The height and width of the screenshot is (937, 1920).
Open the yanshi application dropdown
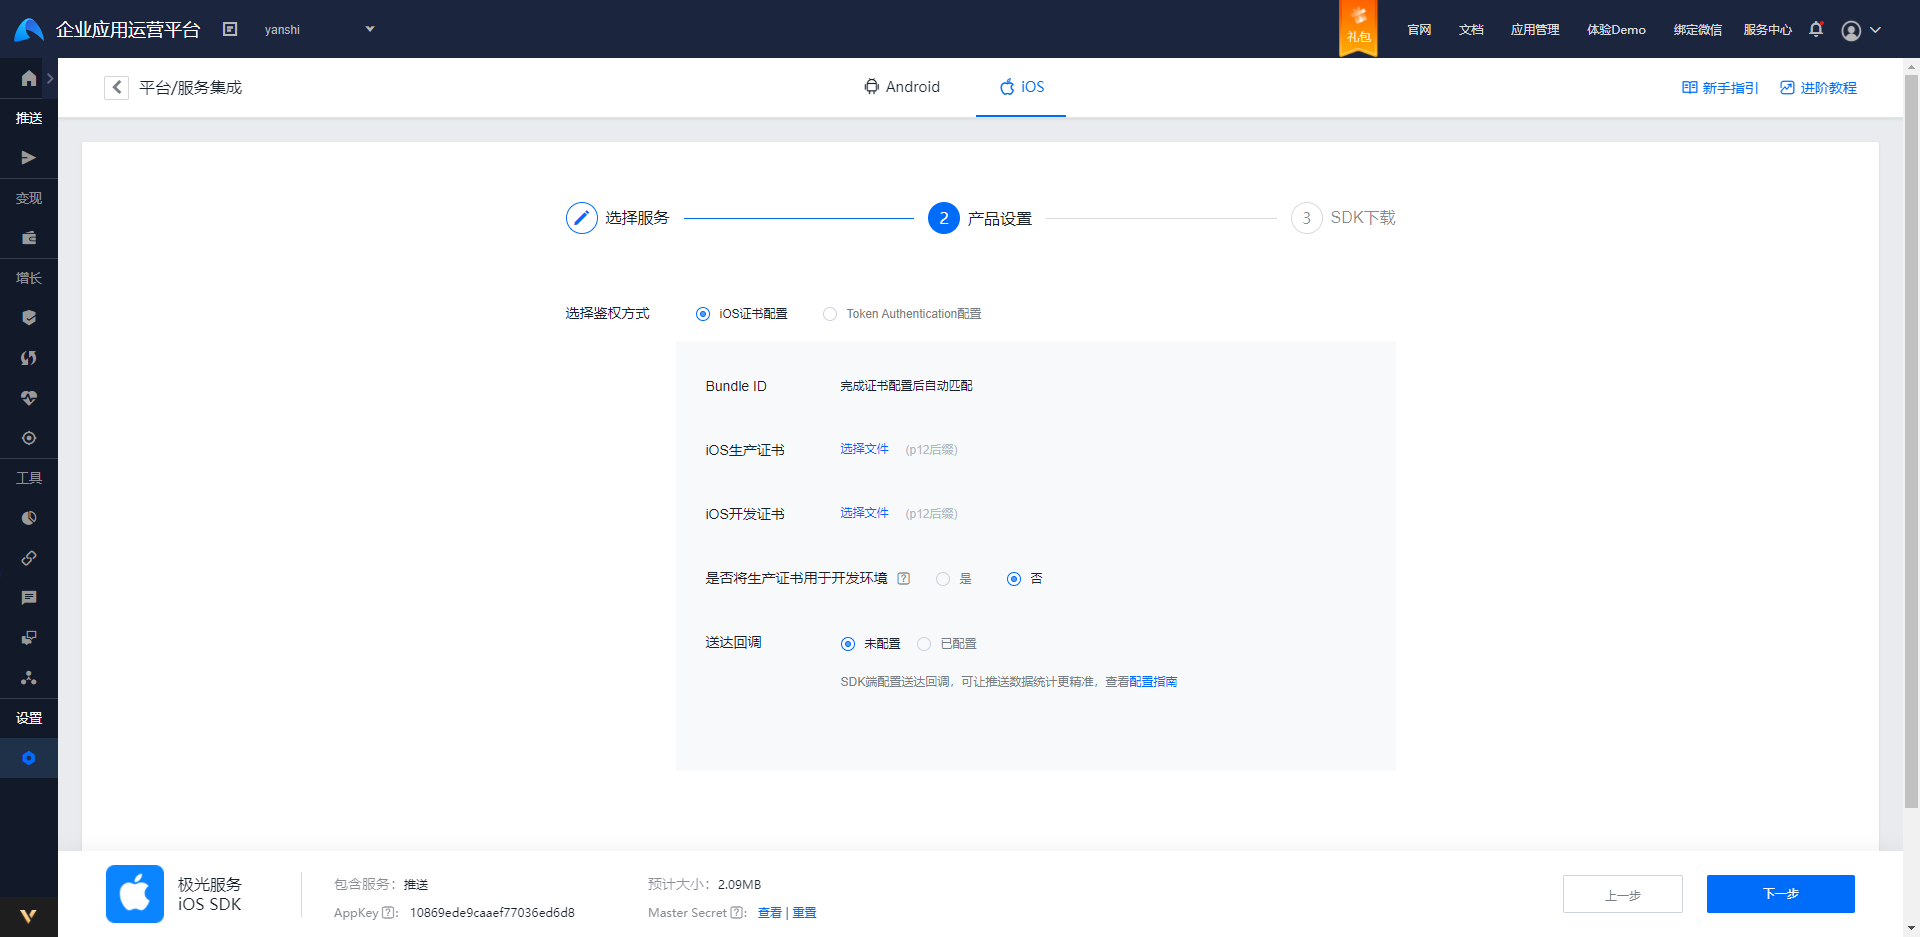pyautogui.click(x=320, y=29)
